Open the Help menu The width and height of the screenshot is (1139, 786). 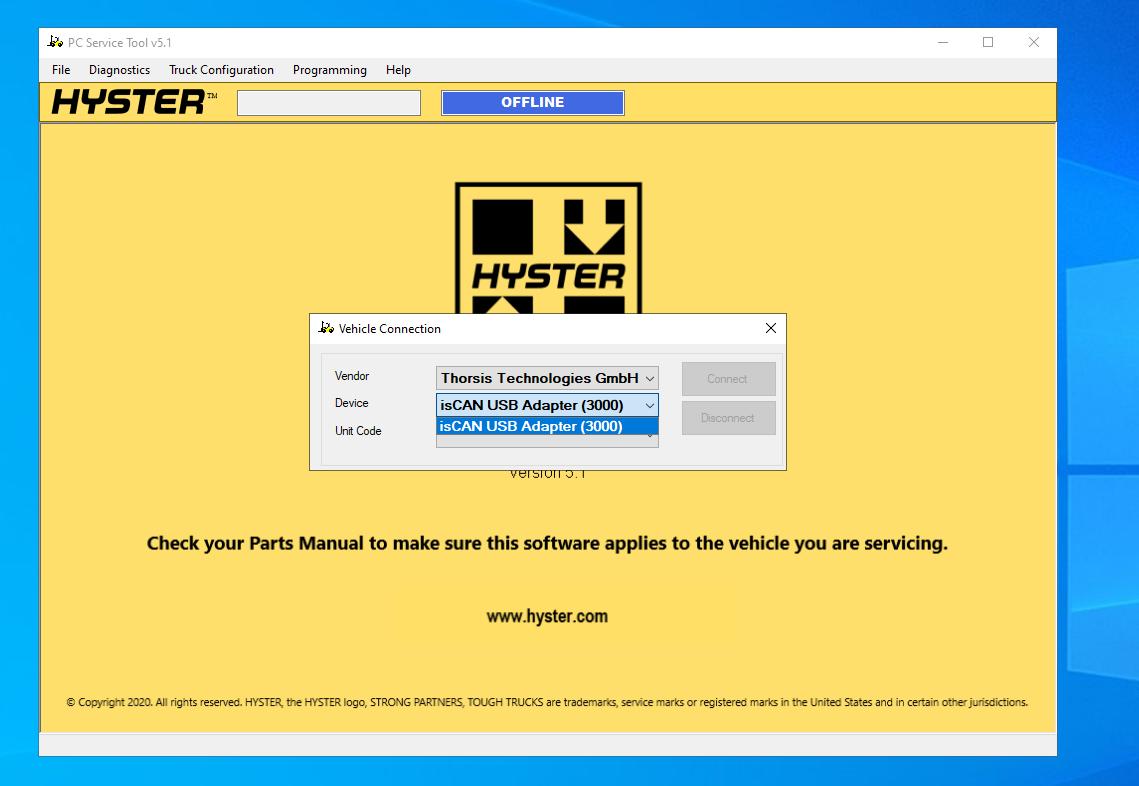[397, 70]
